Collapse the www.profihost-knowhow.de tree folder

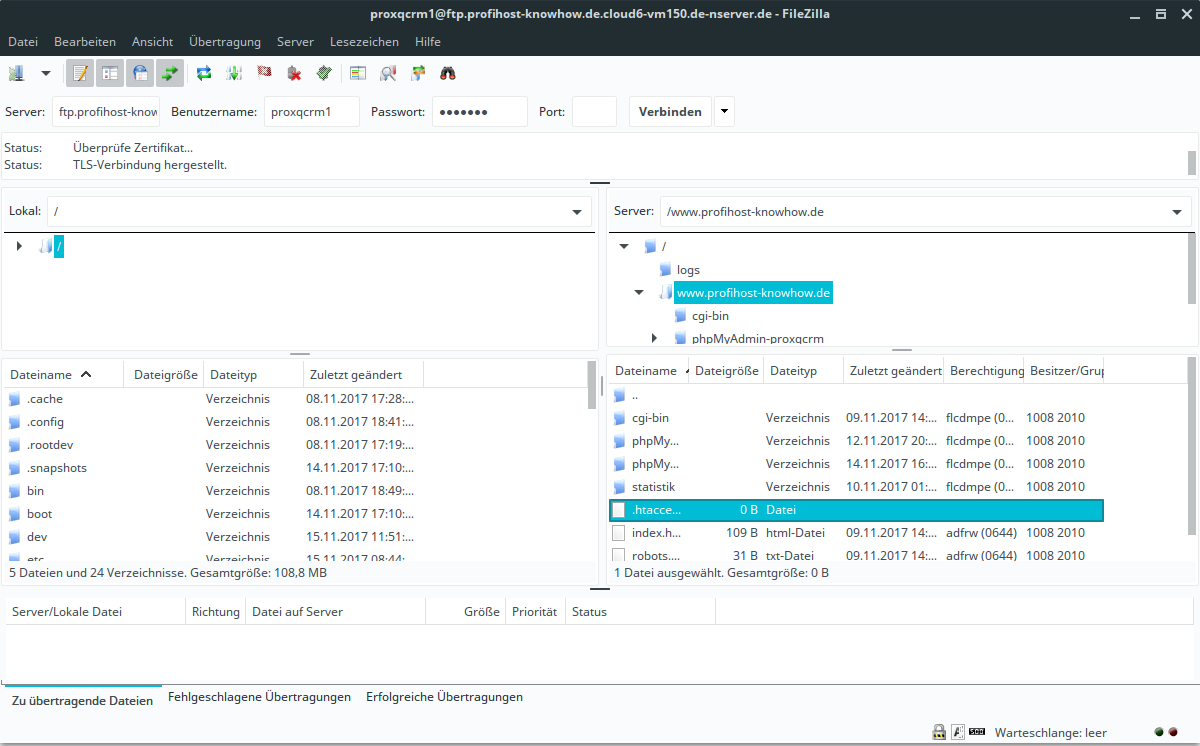639,293
